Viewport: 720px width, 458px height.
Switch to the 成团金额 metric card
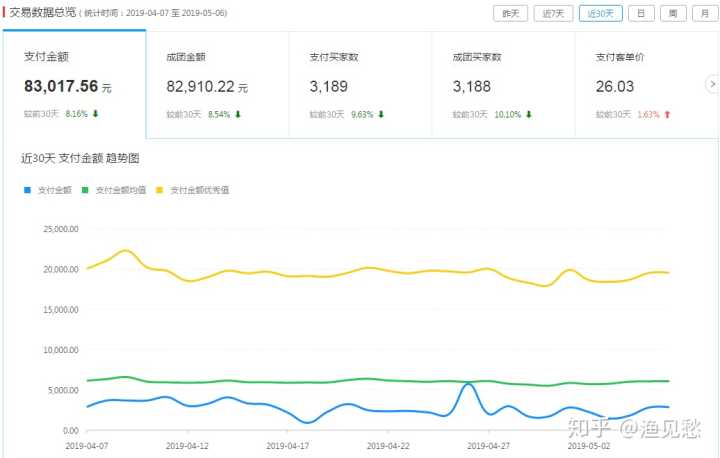coord(217,84)
